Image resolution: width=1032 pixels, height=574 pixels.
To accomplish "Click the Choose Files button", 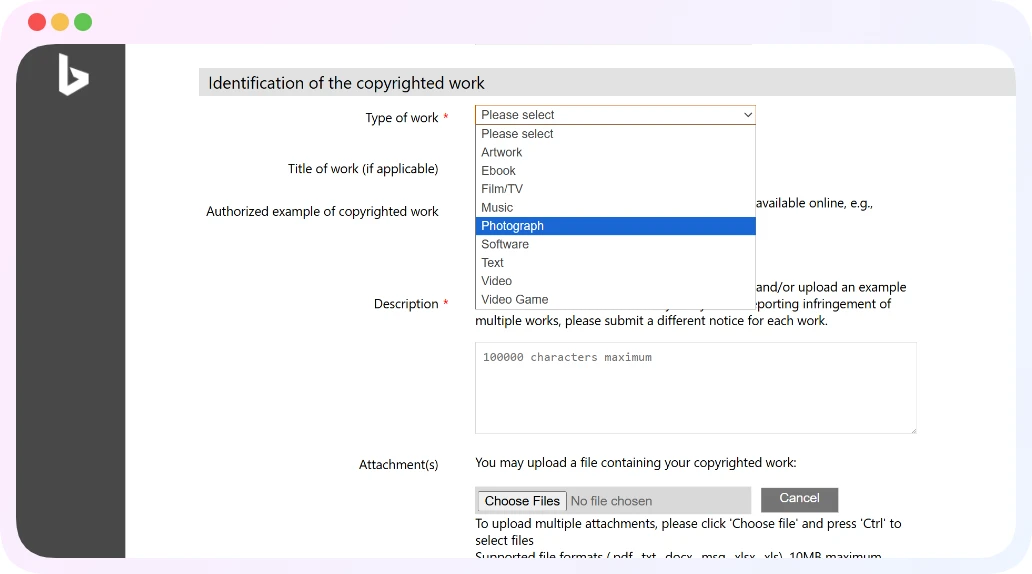I will coord(521,501).
